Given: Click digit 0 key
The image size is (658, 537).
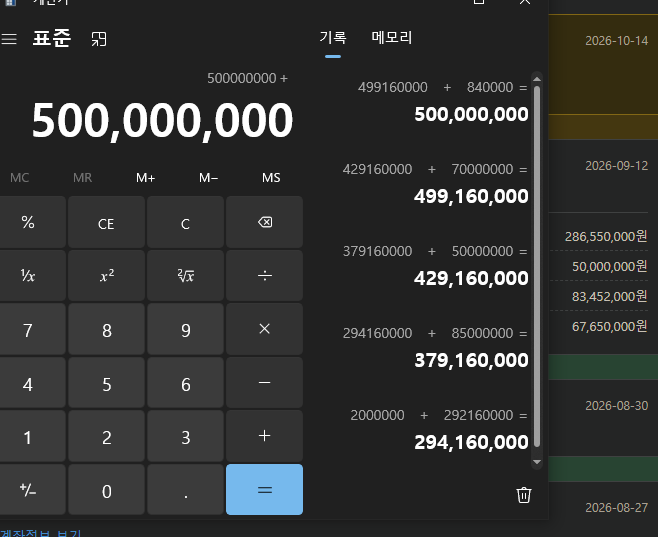Looking at the screenshot, I should (107, 490).
